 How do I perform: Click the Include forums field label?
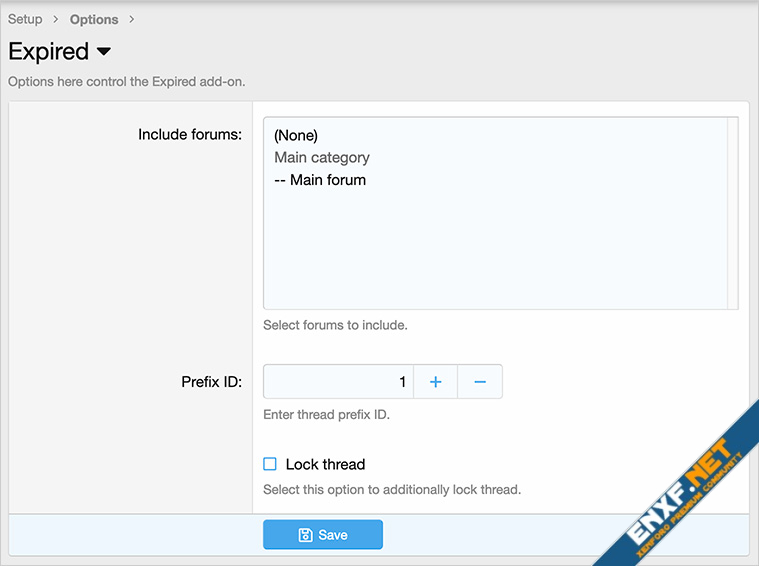coord(190,134)
